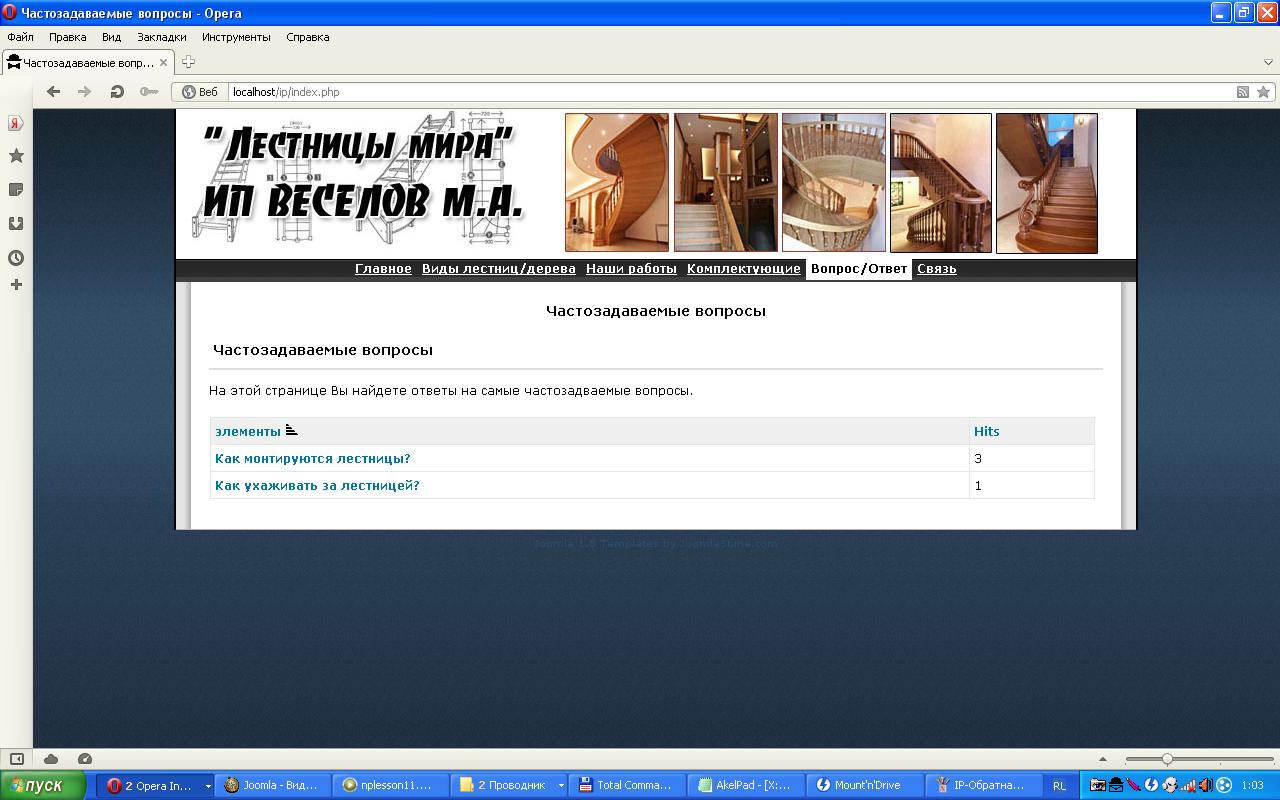This screenshot has width=1280, height=800.
Task: Open the History clock panel in sidebar
Action: click(14, 255)
